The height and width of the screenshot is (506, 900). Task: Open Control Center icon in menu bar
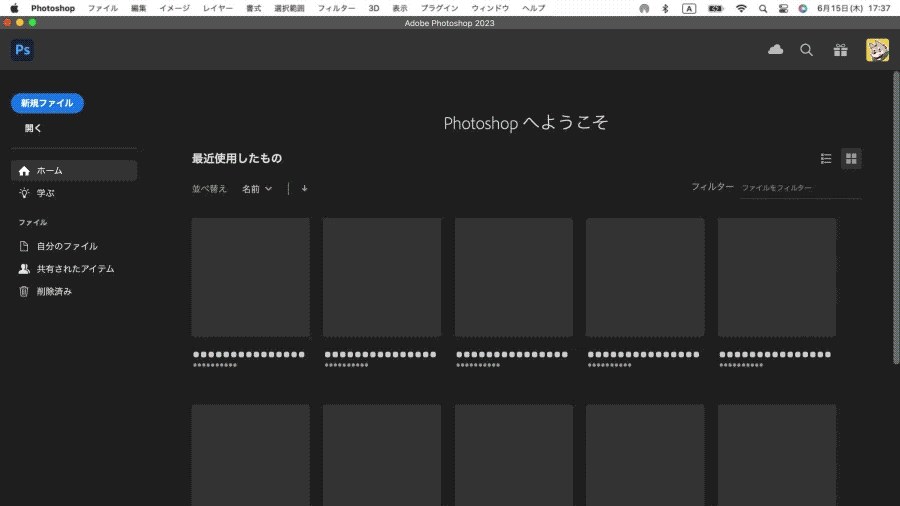783,8
